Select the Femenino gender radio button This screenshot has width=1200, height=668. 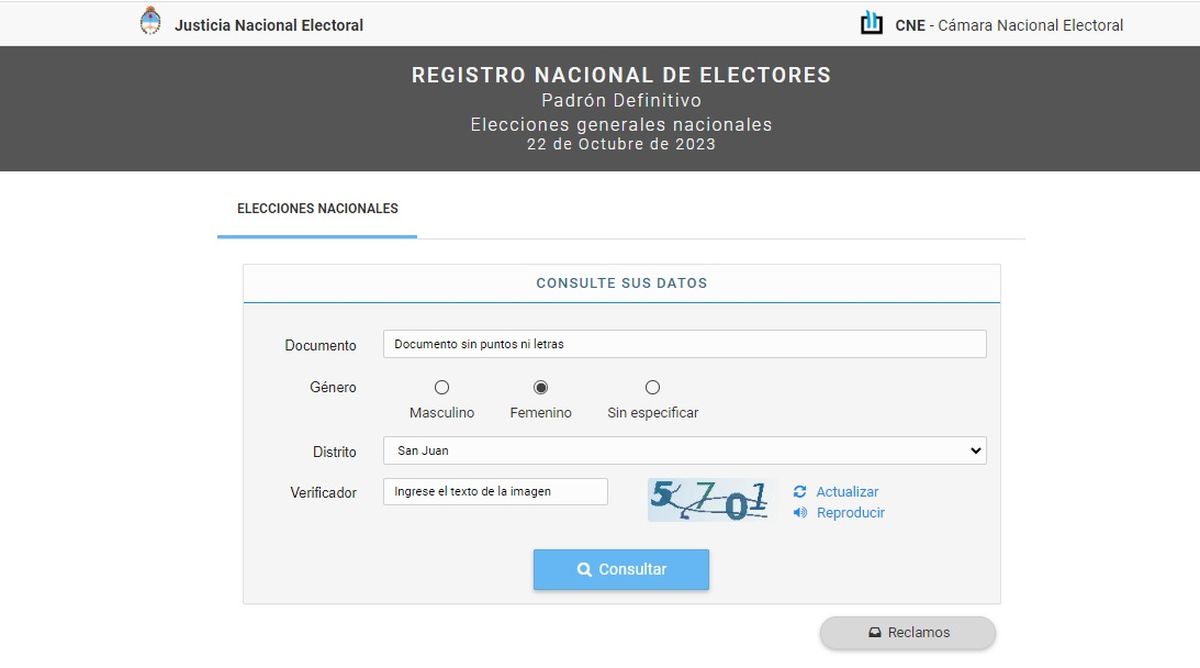point(541,388)
